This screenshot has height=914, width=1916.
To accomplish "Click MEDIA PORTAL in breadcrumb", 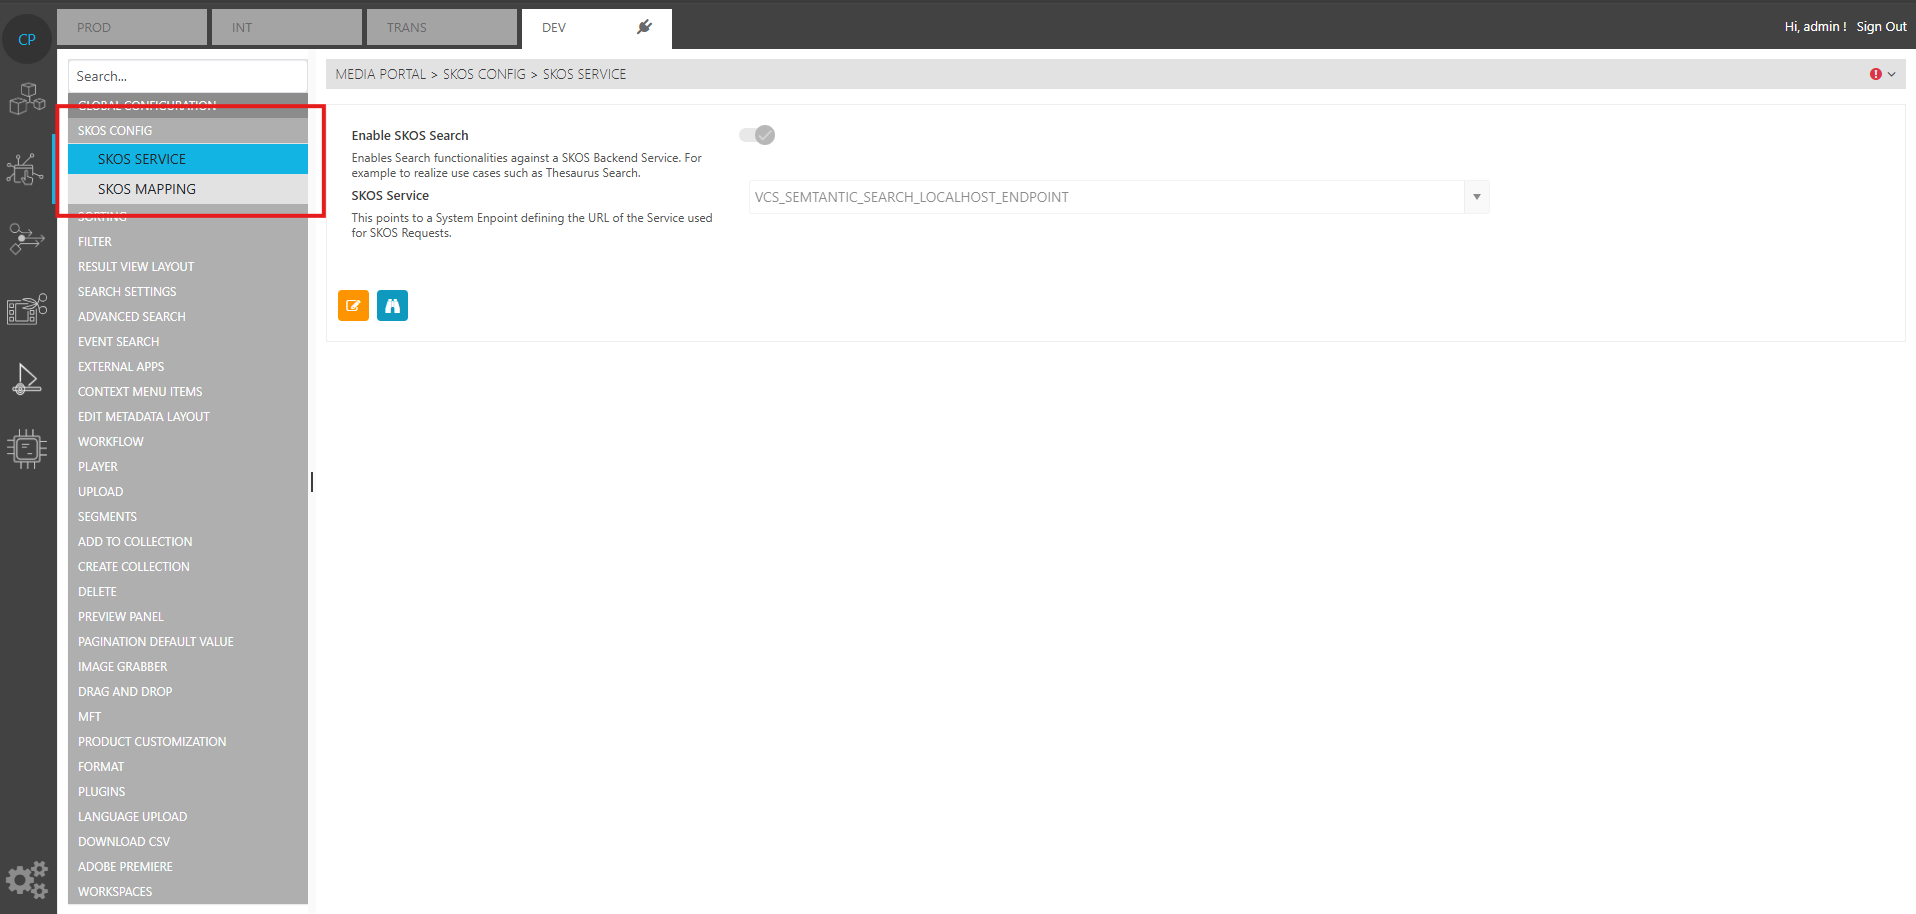I will coord(381,74).
